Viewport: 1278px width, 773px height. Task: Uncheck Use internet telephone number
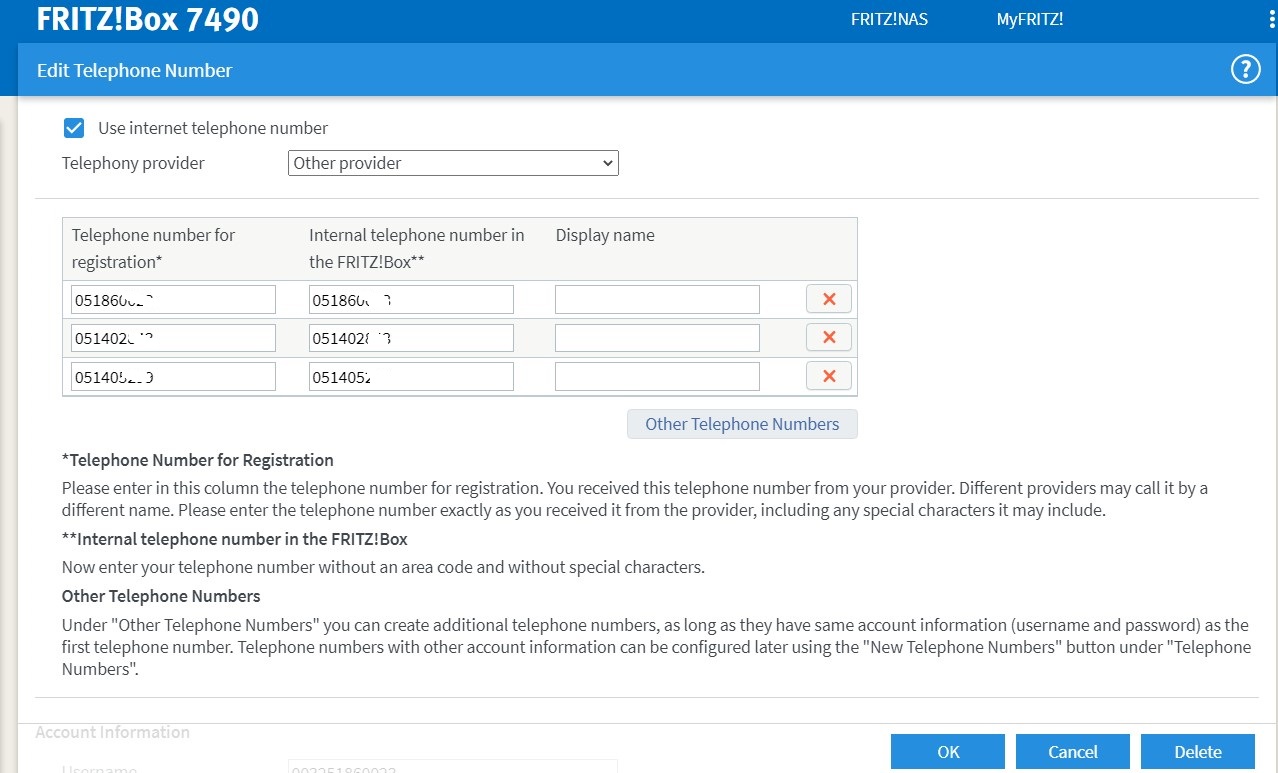(74, 128)
